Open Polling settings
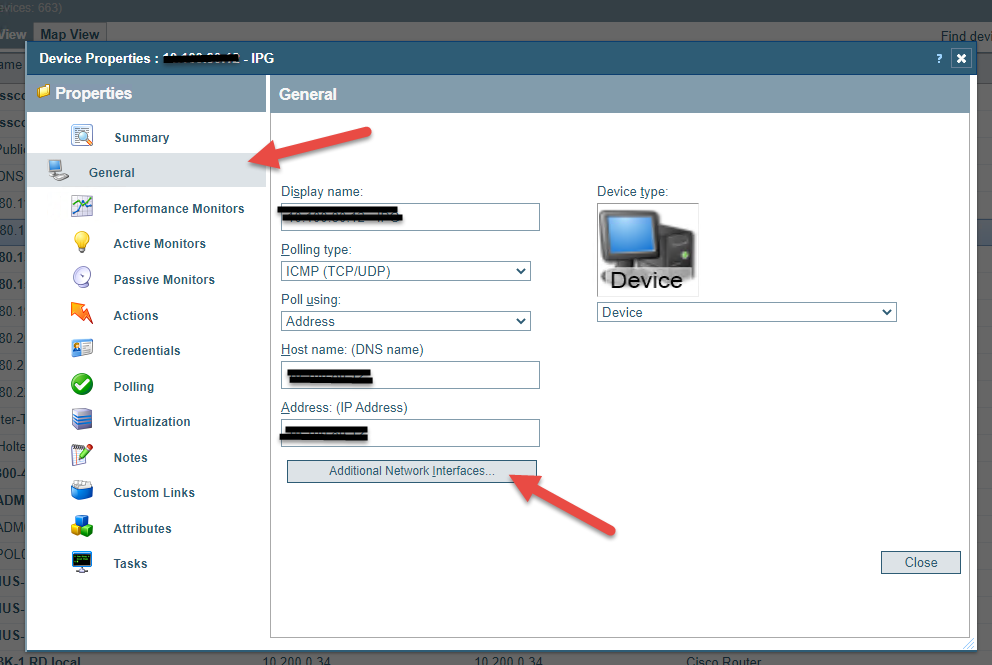This screenshot has height=665, width=992. pyautogui.click(x=133, y=386)
